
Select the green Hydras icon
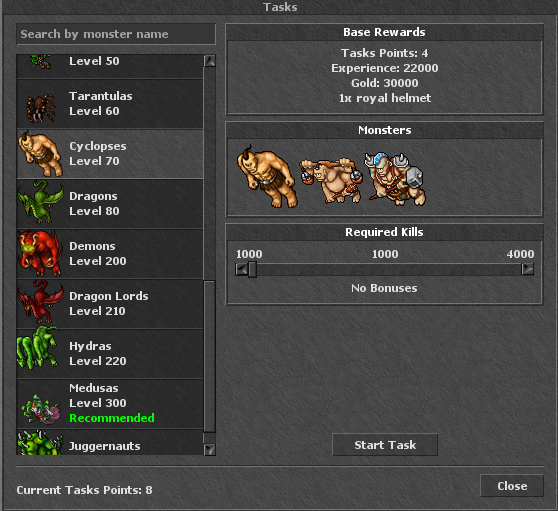[38, 347]
